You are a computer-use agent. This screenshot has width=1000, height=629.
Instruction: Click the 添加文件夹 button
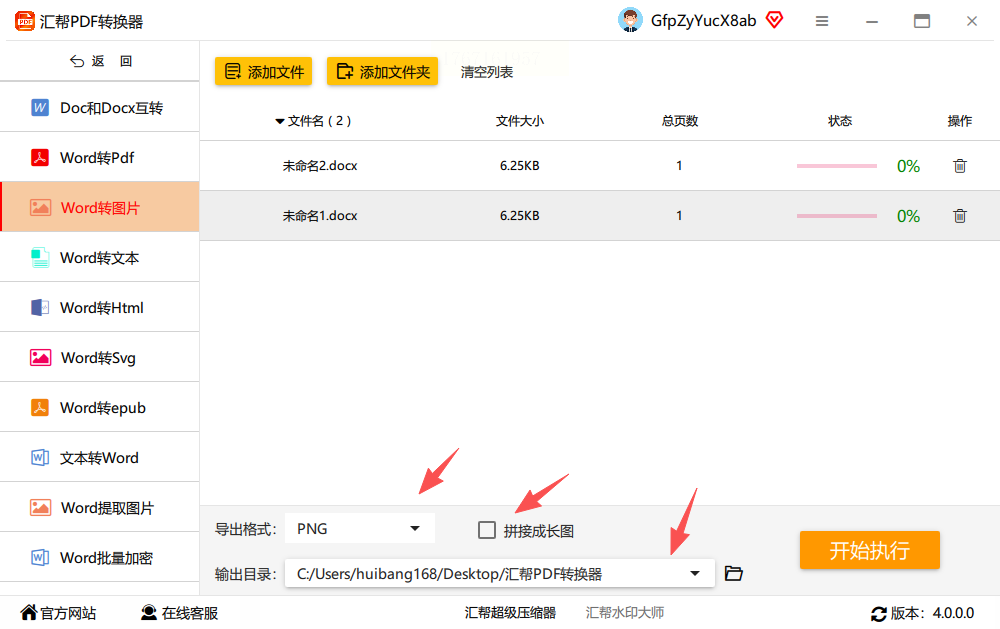pyautogui.click(x=383, y=71)
